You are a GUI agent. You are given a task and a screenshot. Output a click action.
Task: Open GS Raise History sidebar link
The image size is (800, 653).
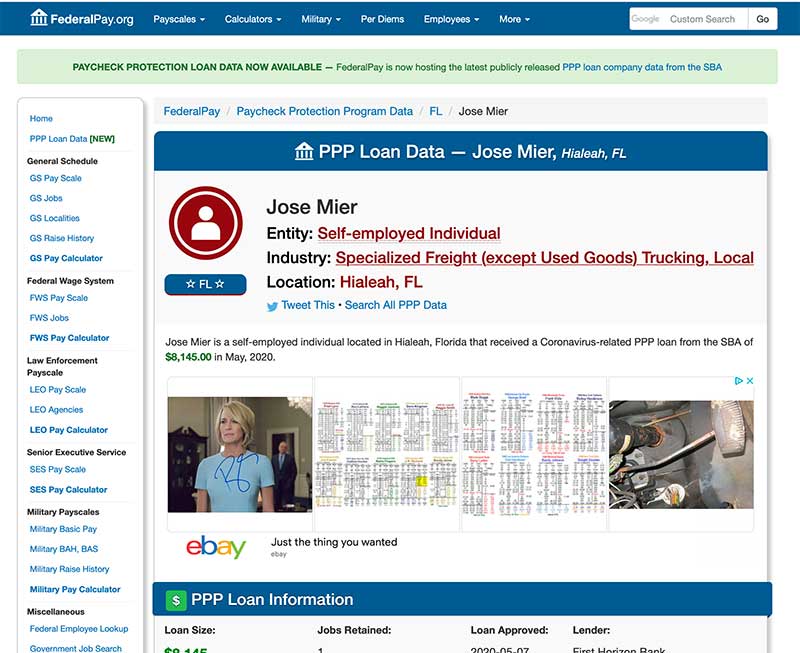click(x=62, y=238)
